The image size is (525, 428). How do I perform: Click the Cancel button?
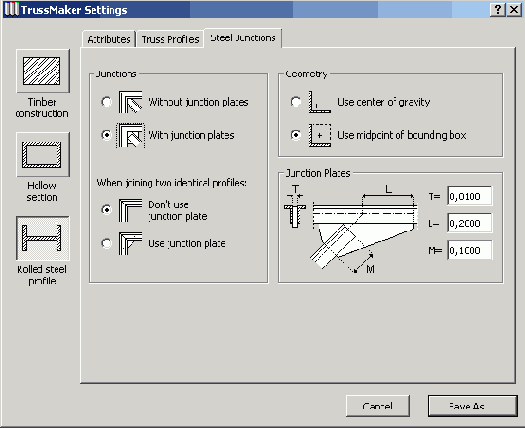(x=378, y=406)
